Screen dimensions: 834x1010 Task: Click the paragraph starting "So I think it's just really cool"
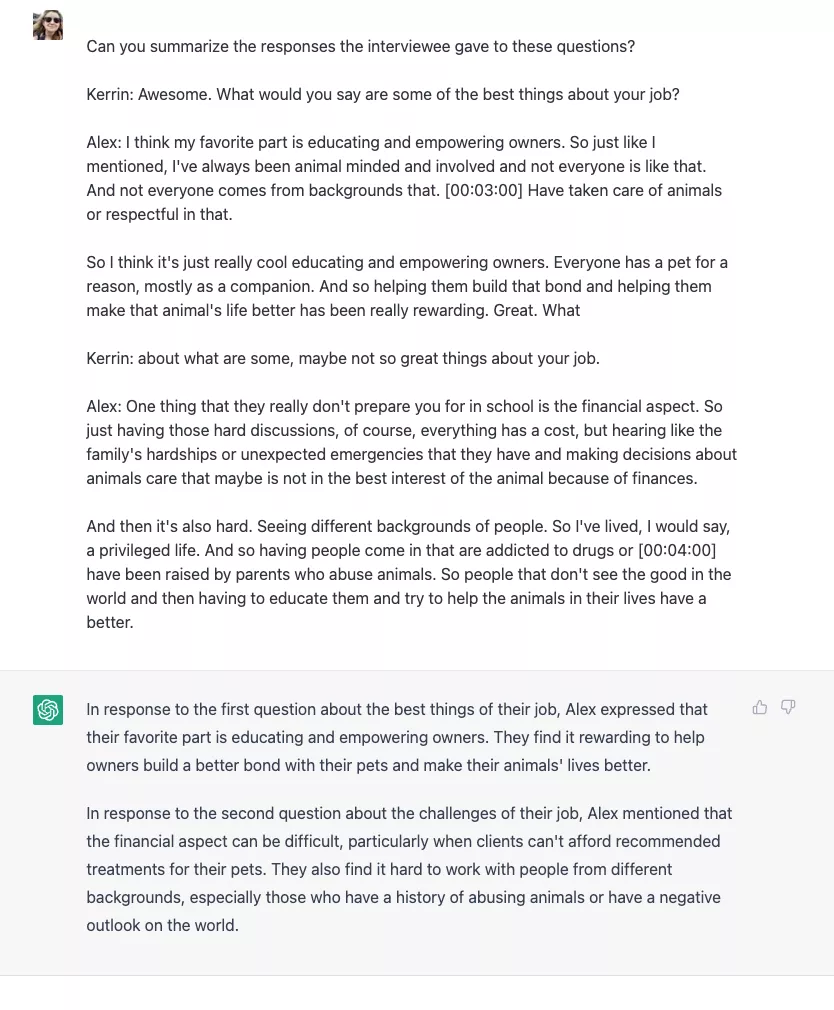pyautogui.click(x=407, y=286)
